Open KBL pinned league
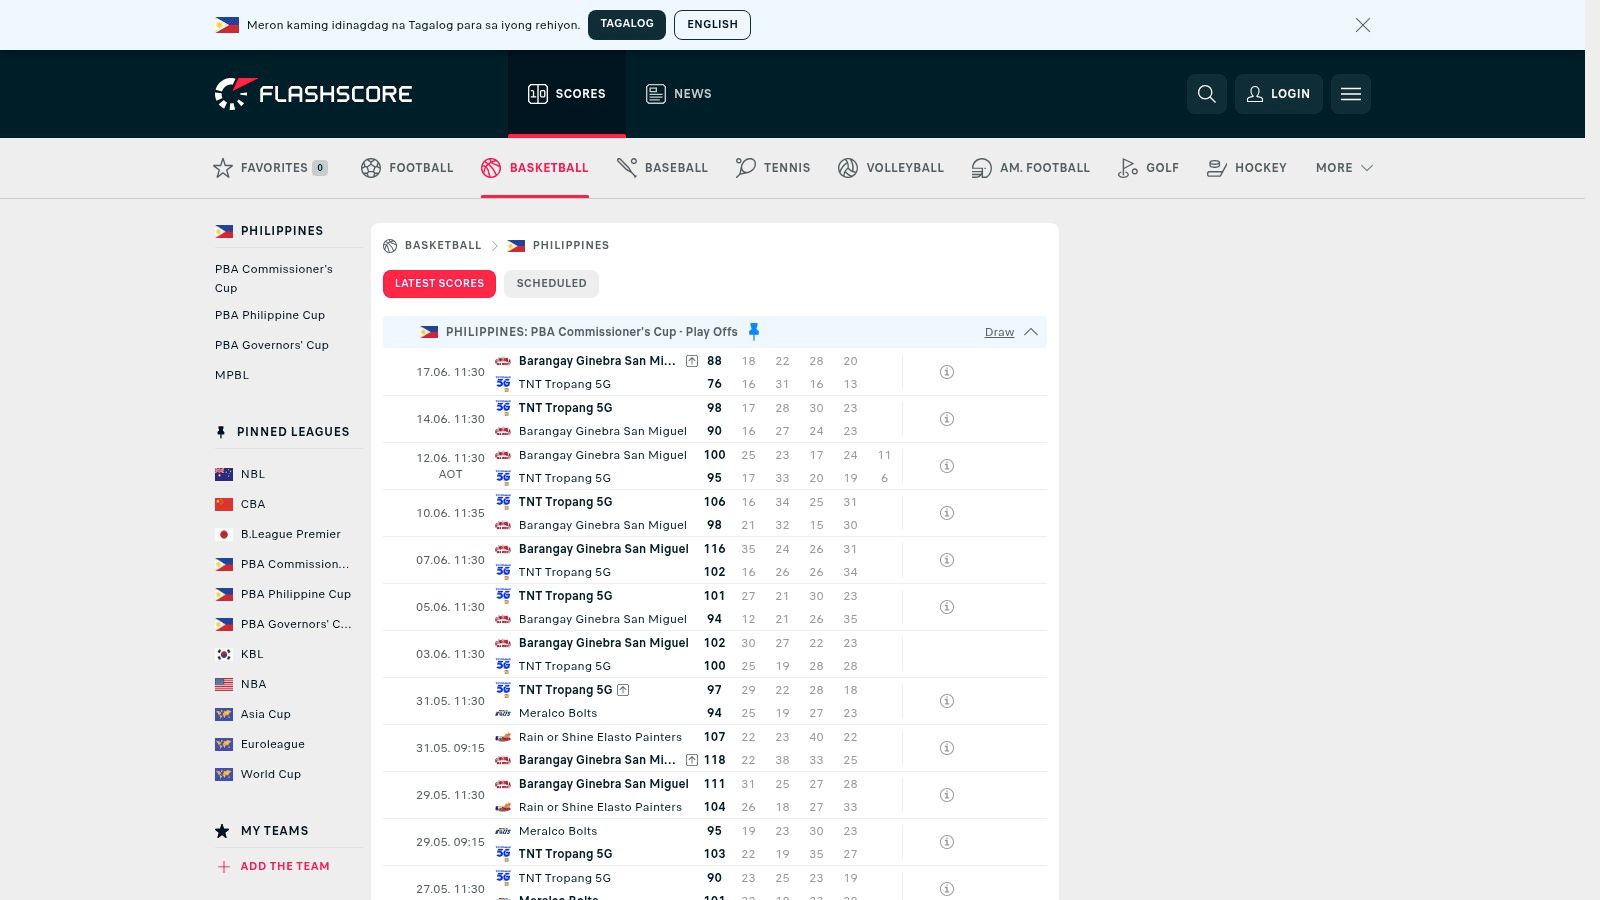The height and width of the screenshot is (900, 1600). pyautogui.click(x=252, y=654)
